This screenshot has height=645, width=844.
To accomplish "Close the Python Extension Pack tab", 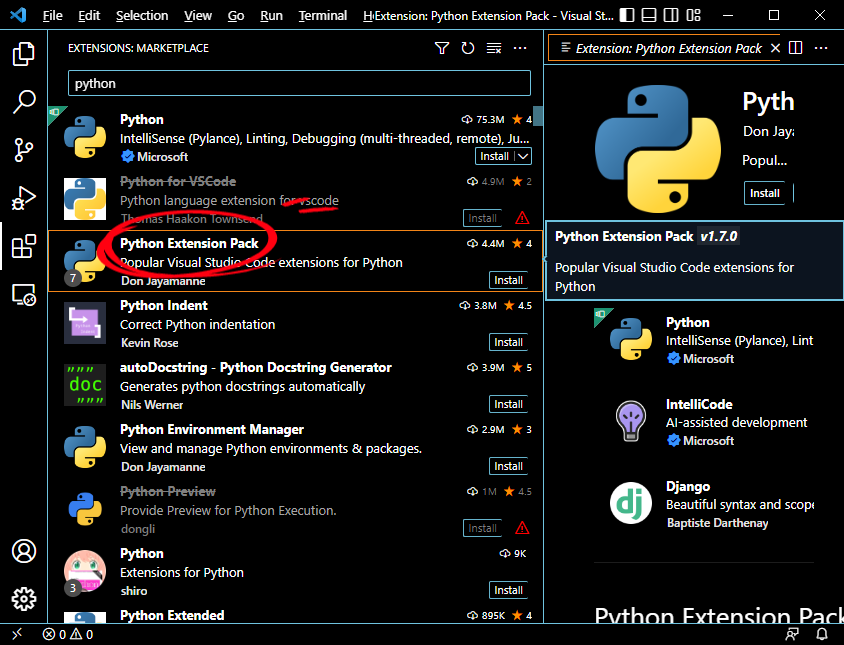I will (x=775, y=48).
